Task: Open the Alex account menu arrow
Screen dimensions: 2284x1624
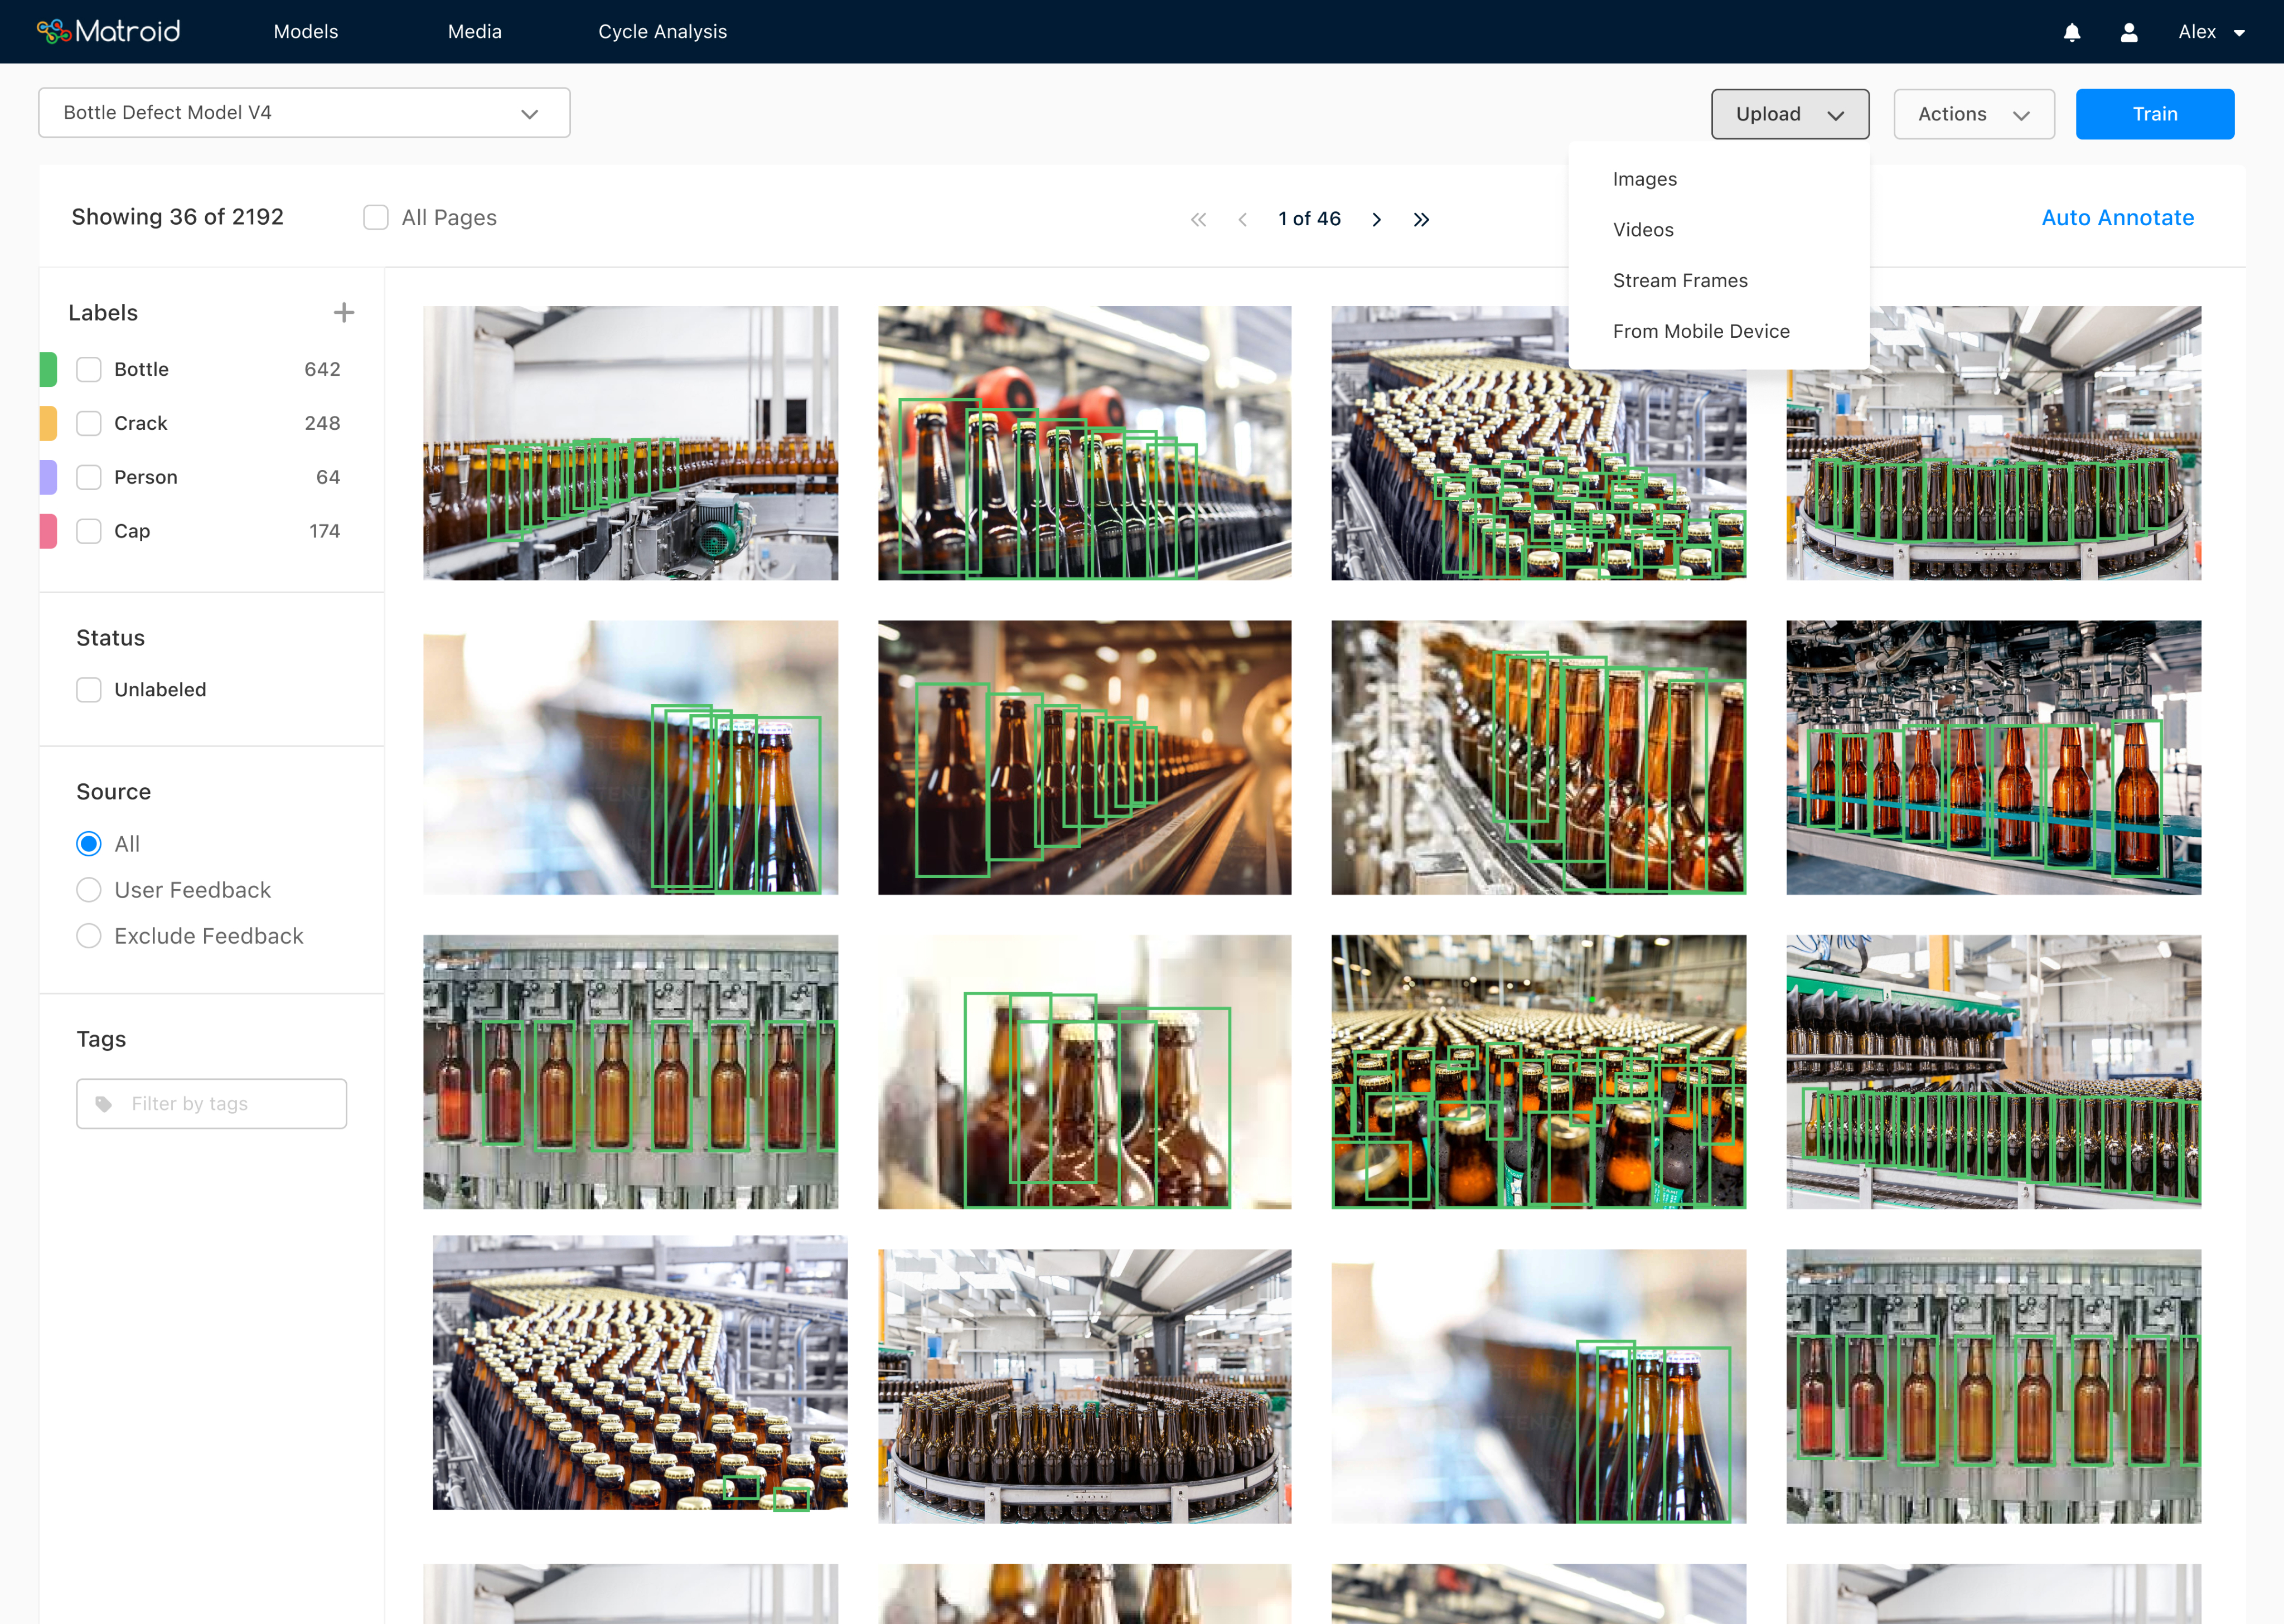Action: click(2240, 33)
